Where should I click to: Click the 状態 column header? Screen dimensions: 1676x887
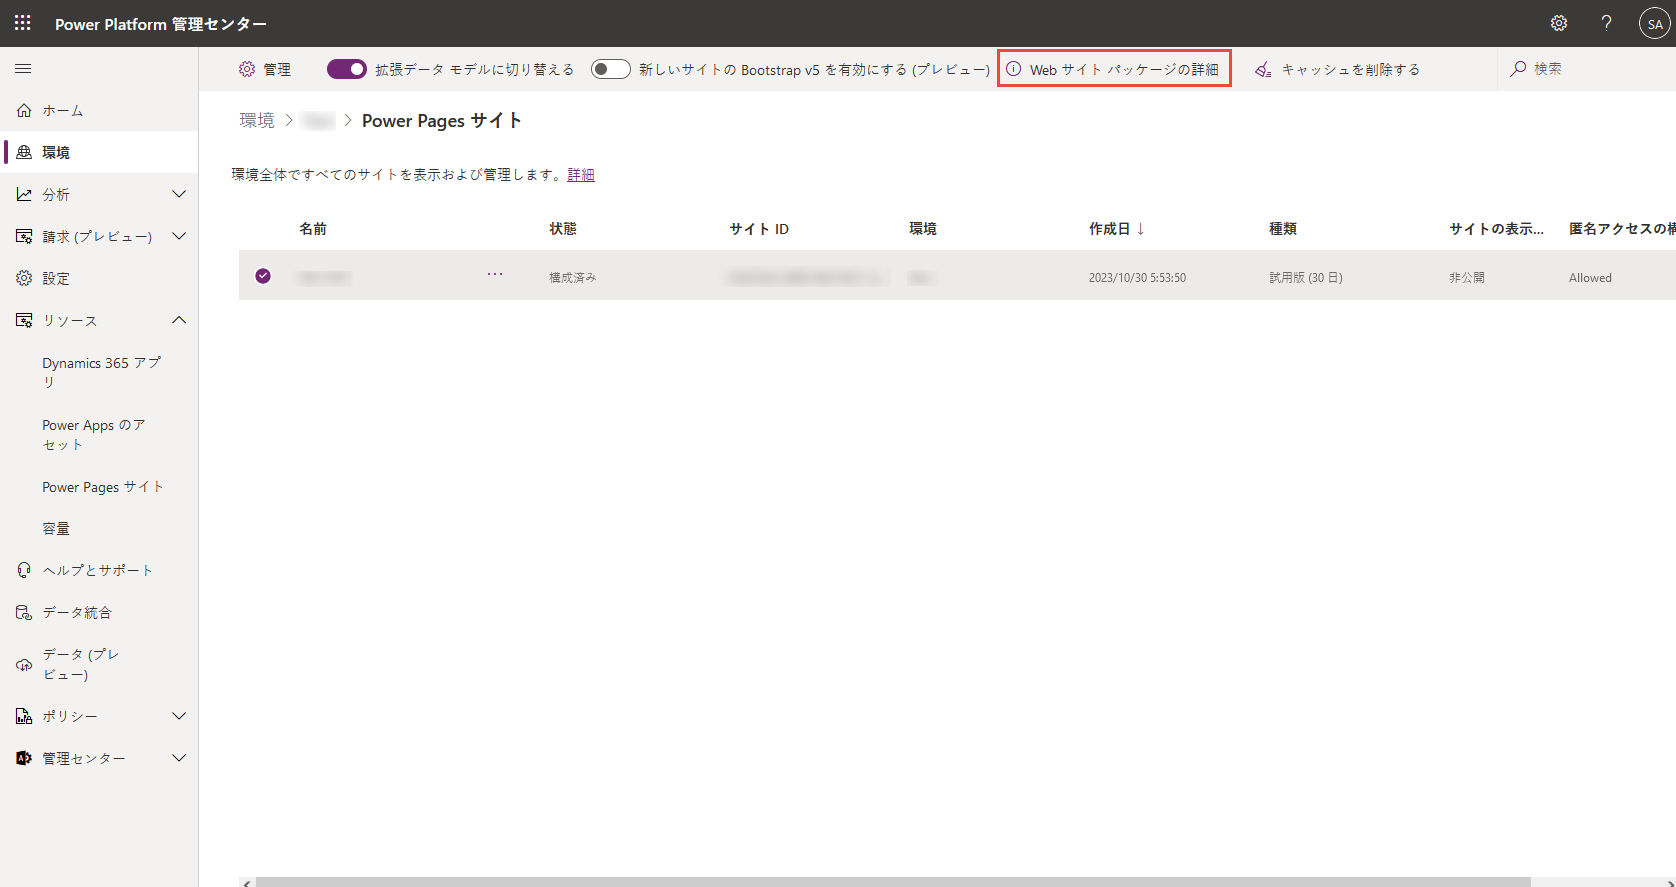[x=563, y=229]
